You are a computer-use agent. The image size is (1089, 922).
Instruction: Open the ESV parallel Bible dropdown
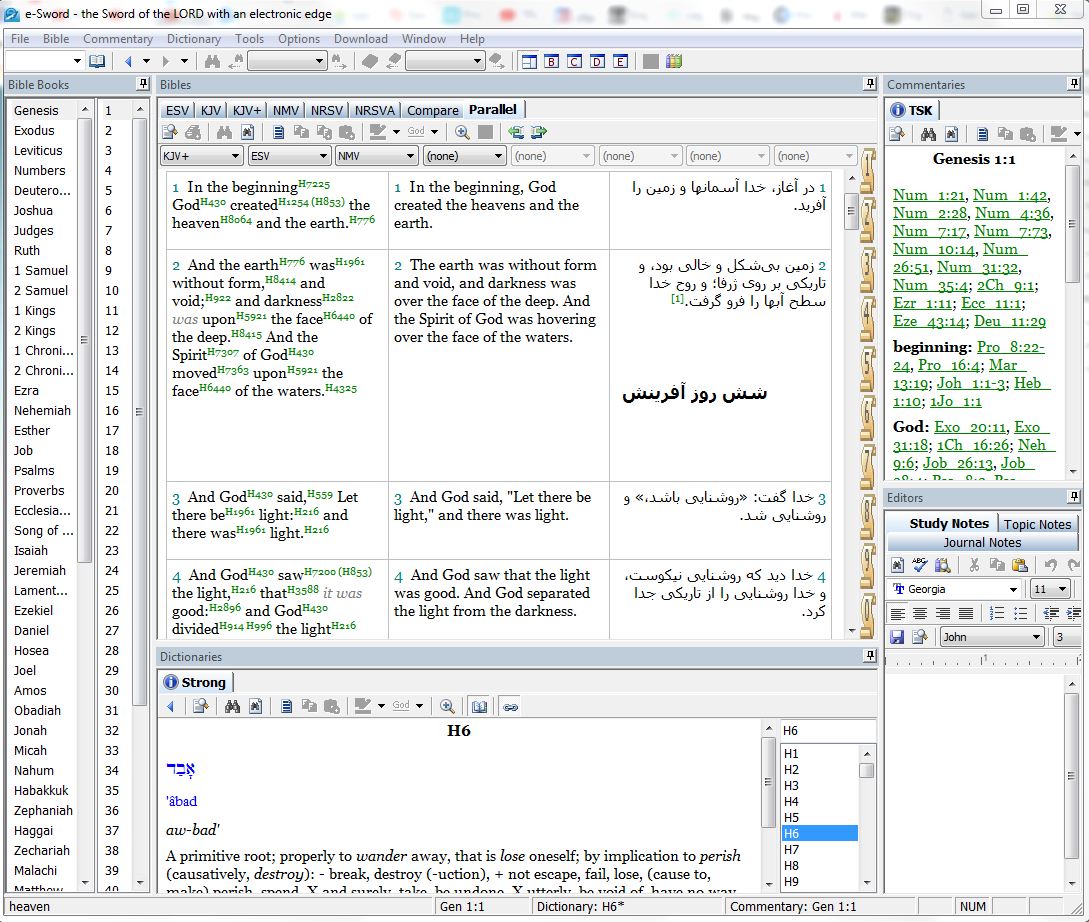pyautogui.click(x=289, y=156)
